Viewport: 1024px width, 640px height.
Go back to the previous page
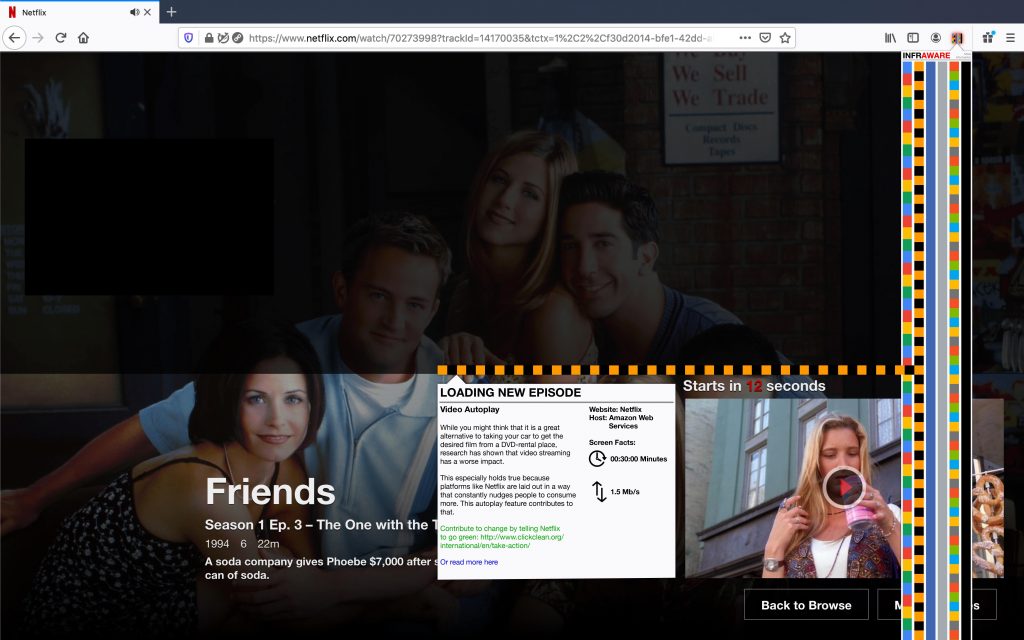tap(14, 38)
